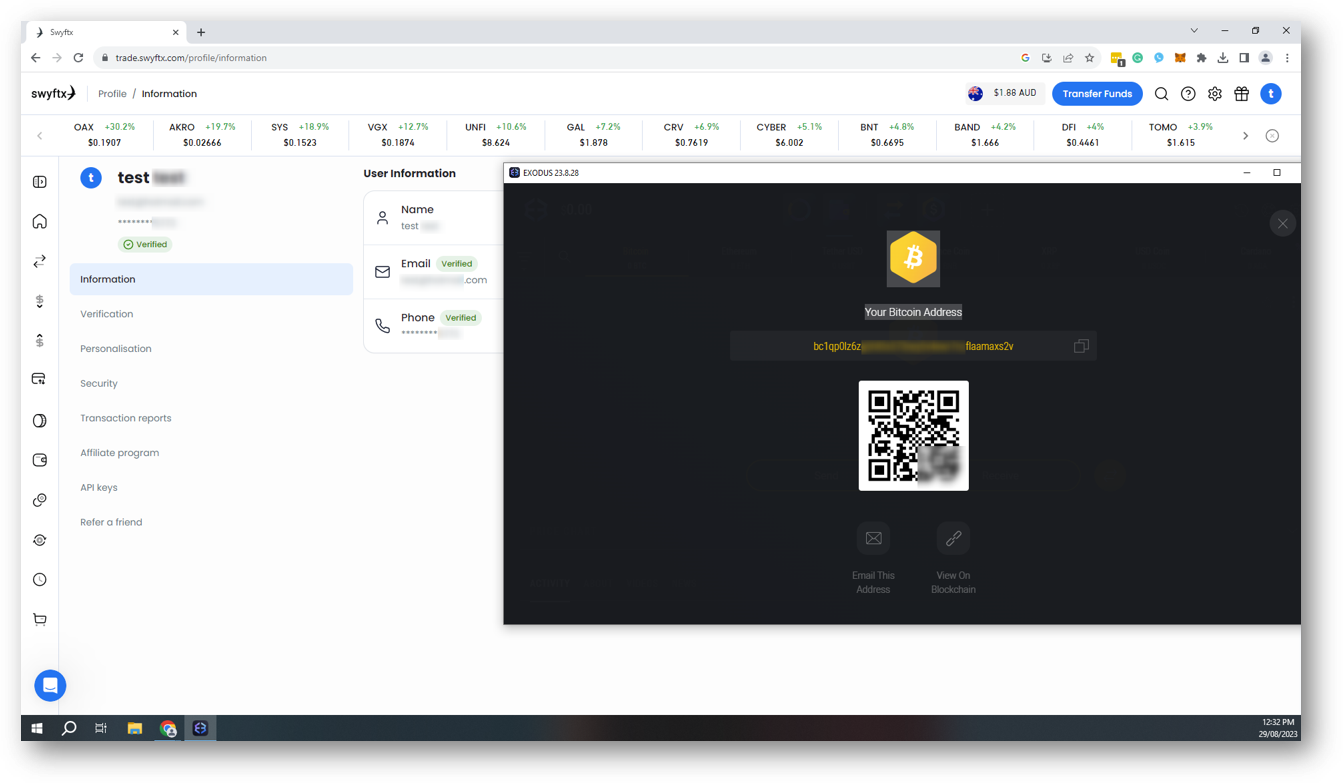
Task: Open the chat support bubble button
Action: [50, 686]
